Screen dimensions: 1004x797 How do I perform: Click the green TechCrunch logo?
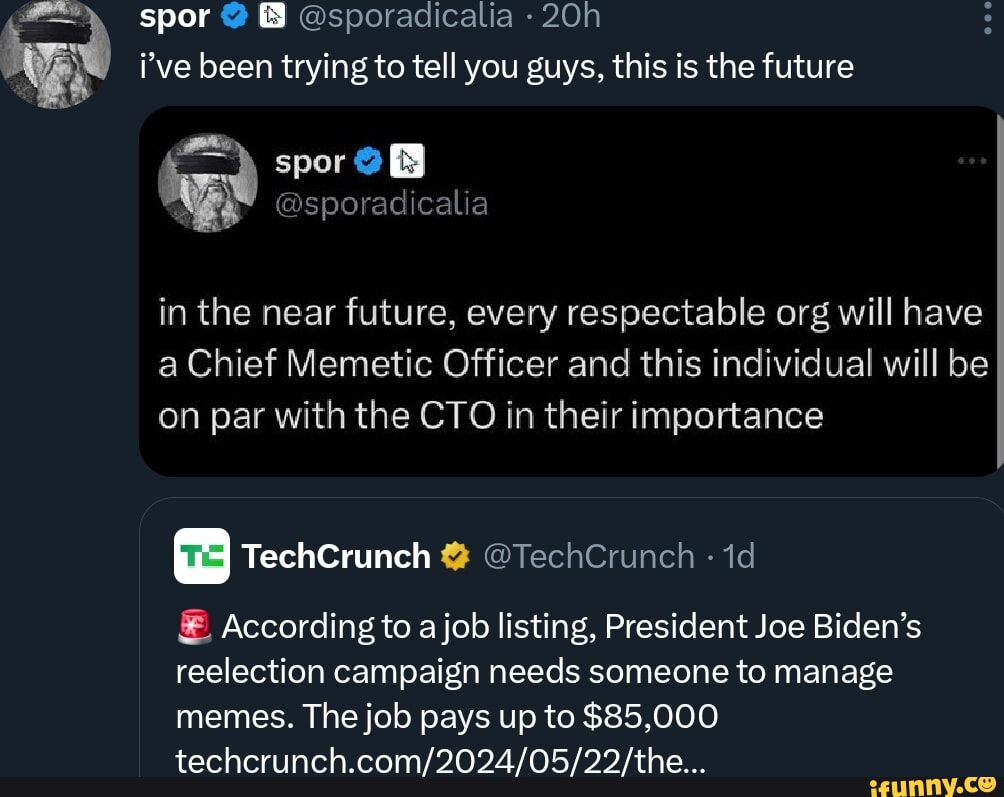coord(202,556)
